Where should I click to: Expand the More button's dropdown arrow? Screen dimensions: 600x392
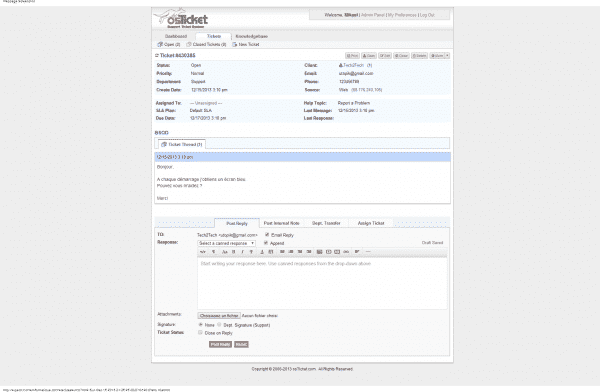tap(447, 56)
